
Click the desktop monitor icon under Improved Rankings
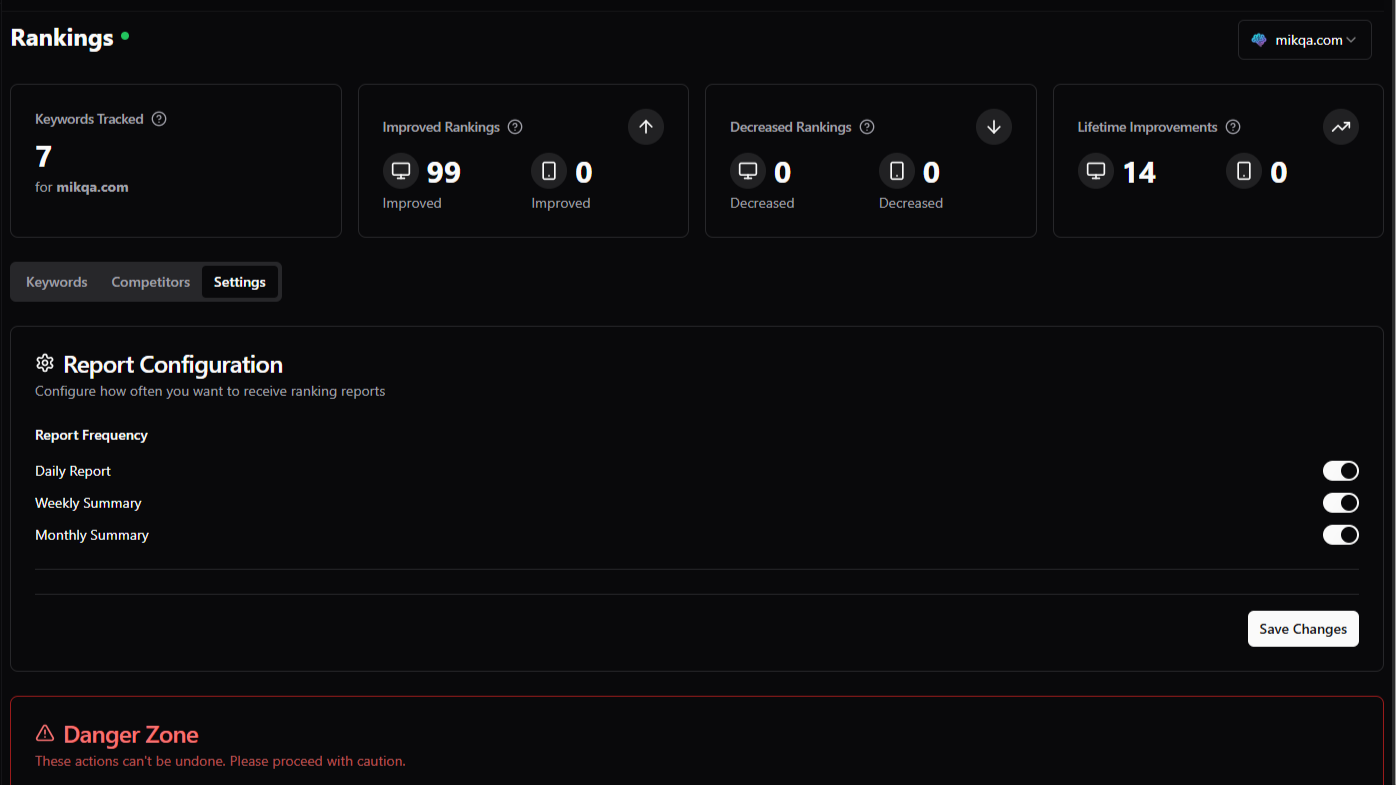point(401,172)
